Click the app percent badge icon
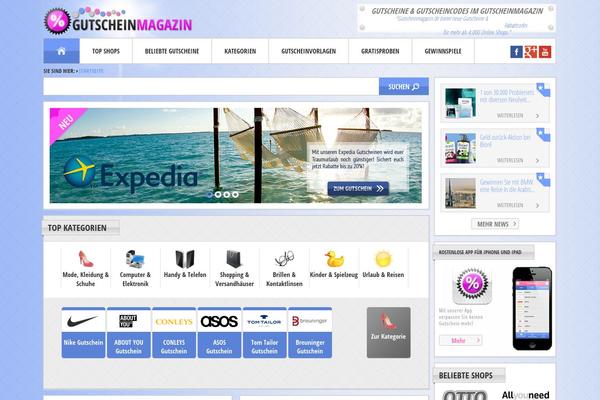 (472, 285)
